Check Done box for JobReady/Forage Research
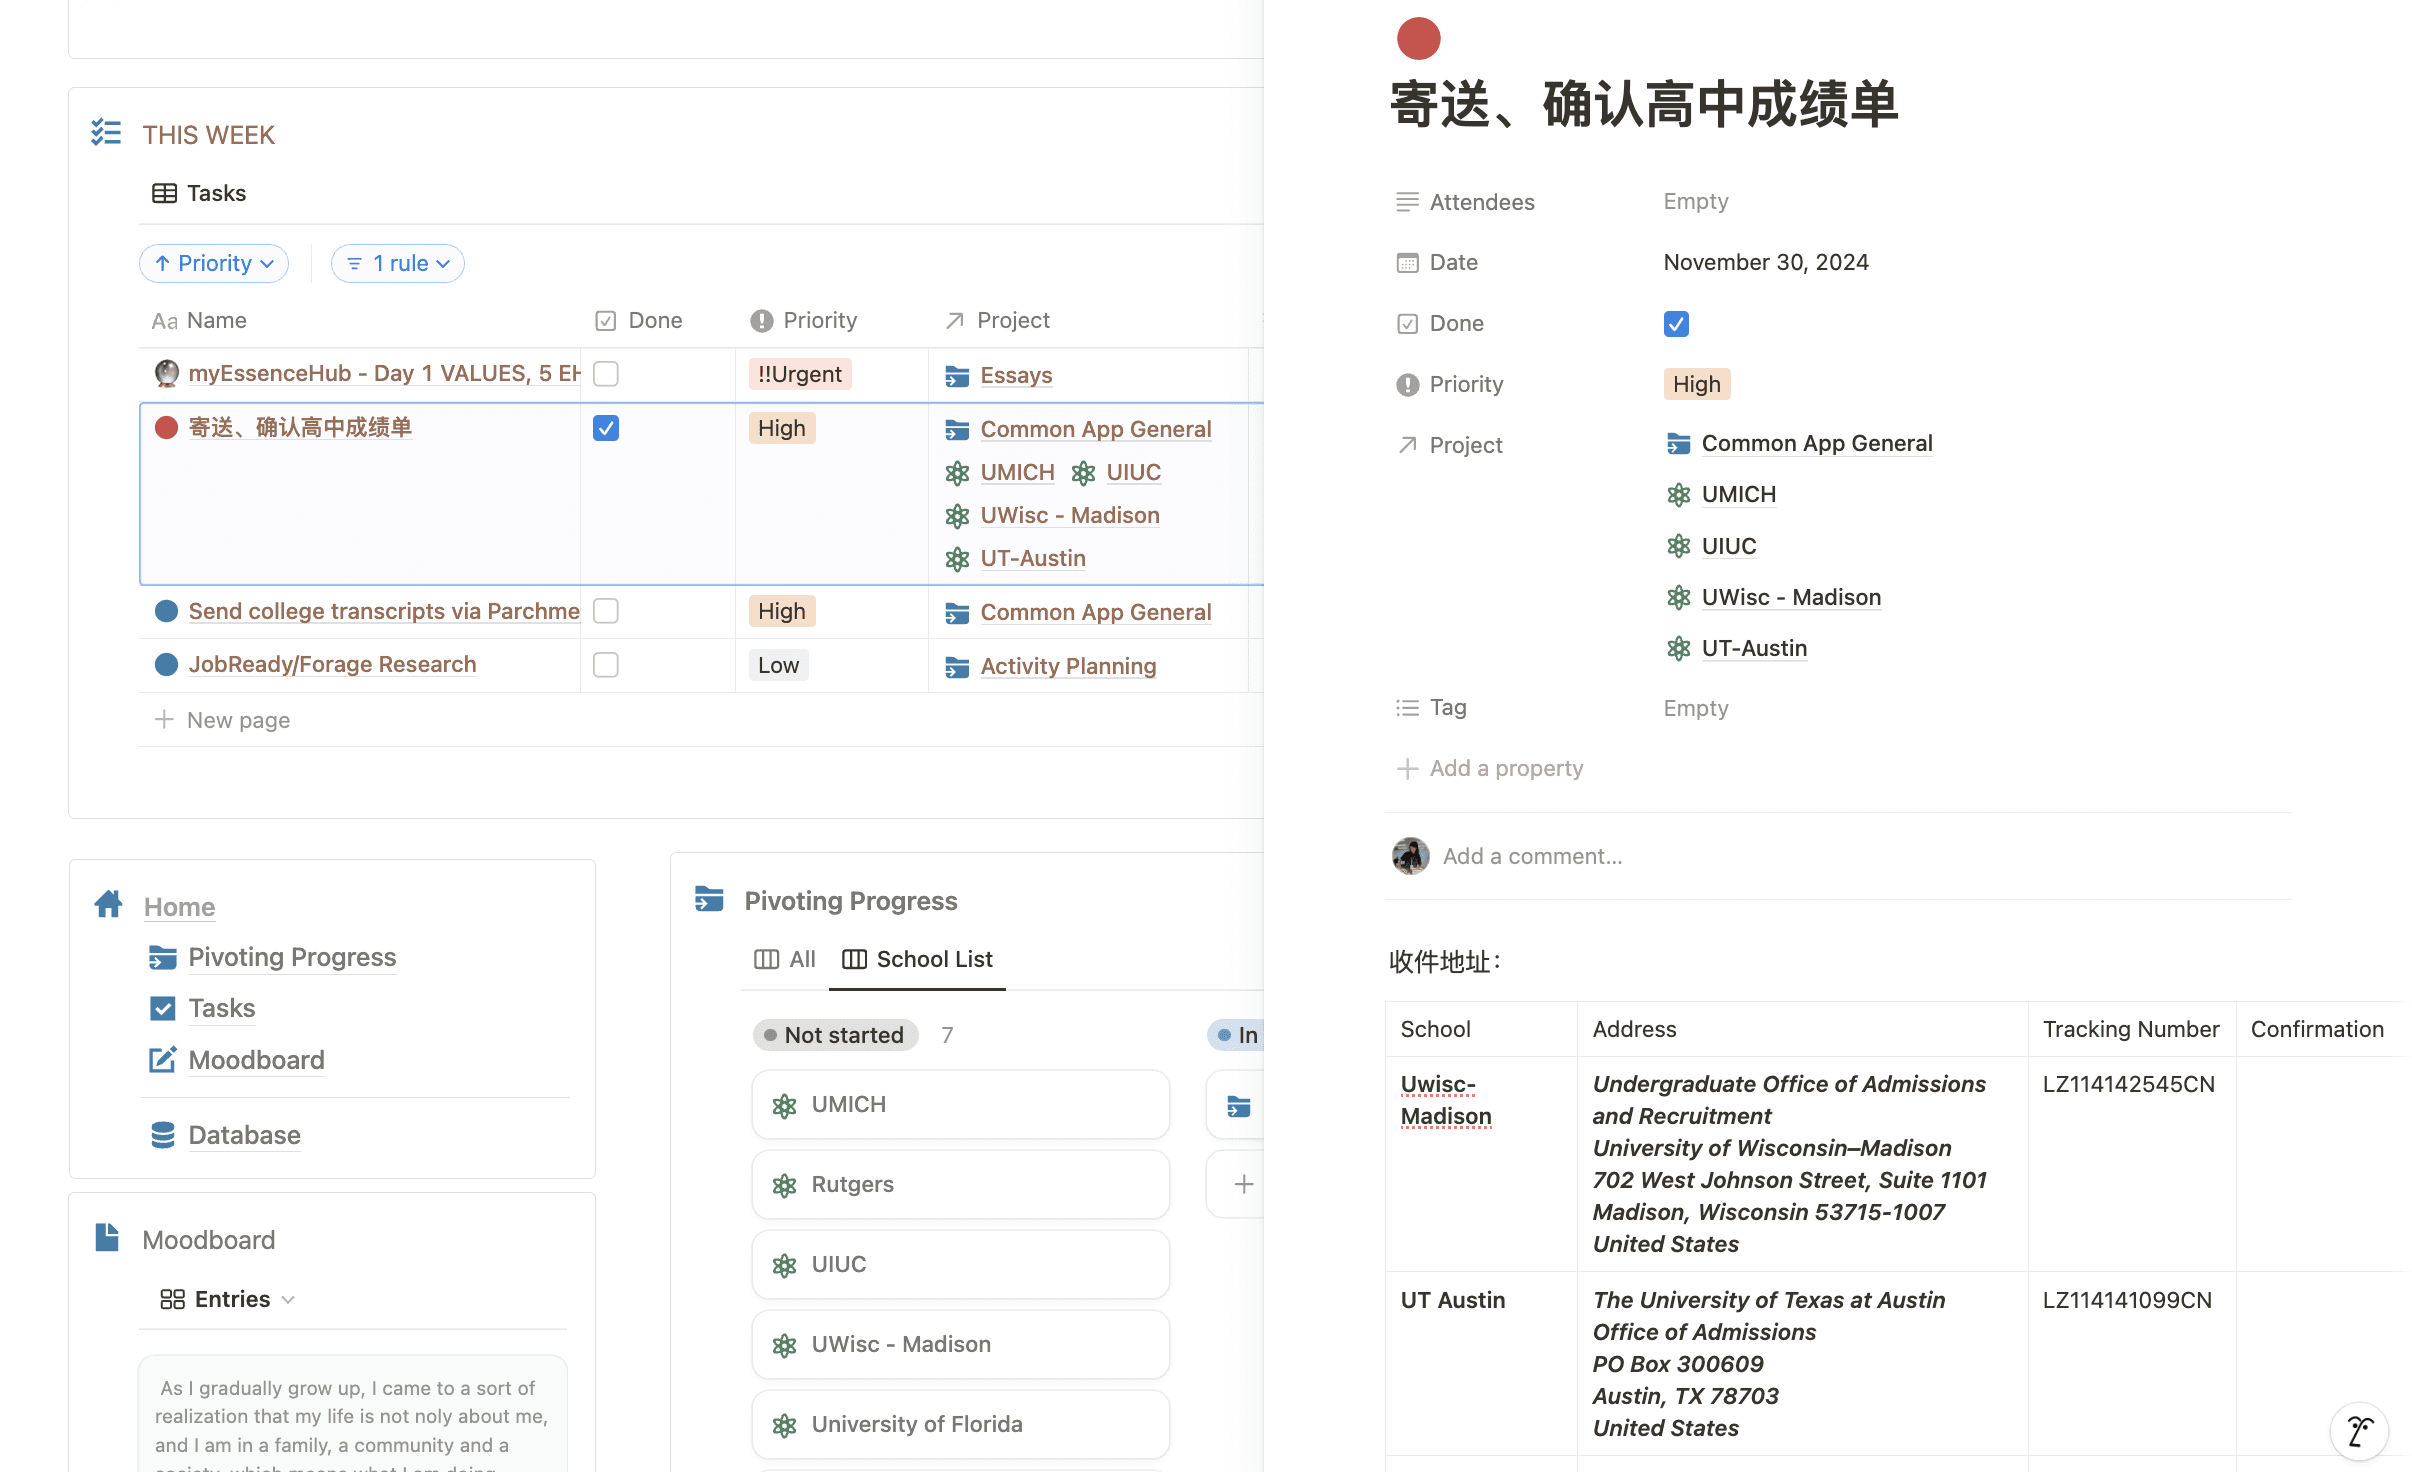The width and height of the screenshot is (2412, 1472). pyautogui.click(x=606, y=665)
